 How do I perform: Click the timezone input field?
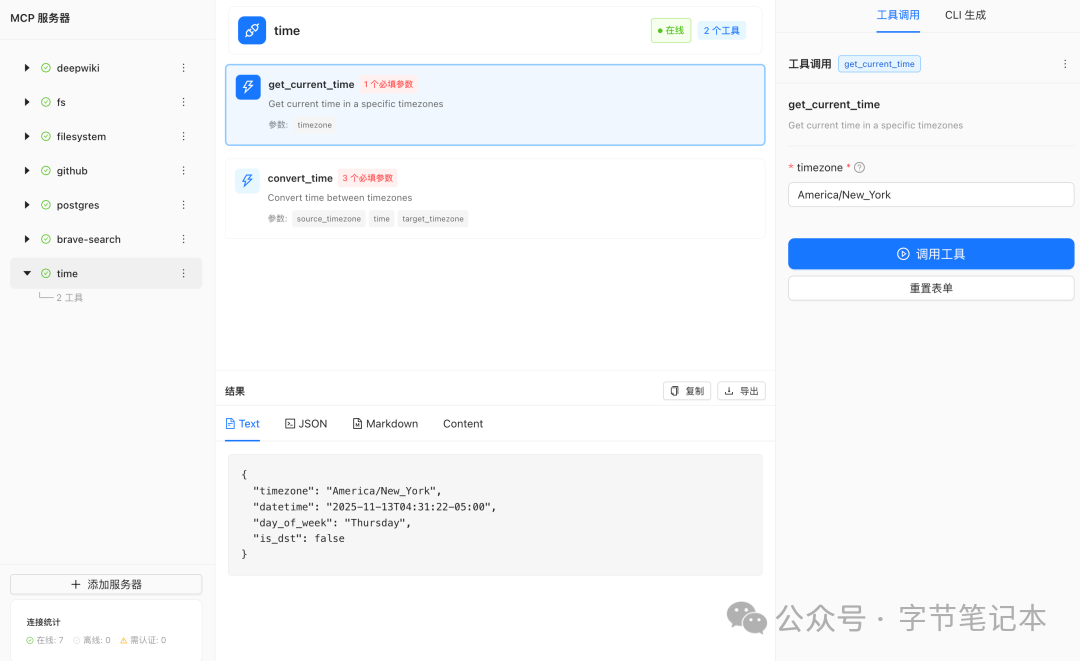[931, 195]
